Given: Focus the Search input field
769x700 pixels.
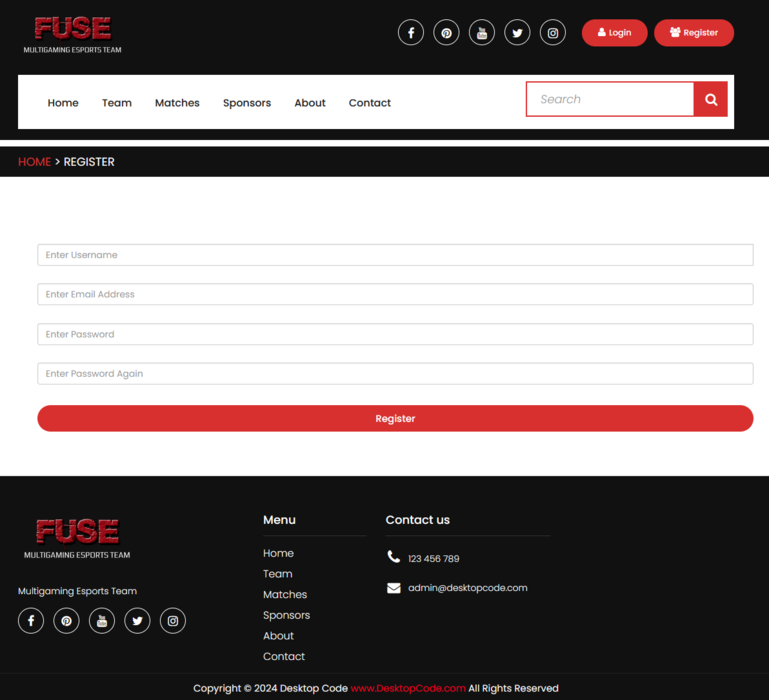Looking at the screenshot, I should click(610, 100).
